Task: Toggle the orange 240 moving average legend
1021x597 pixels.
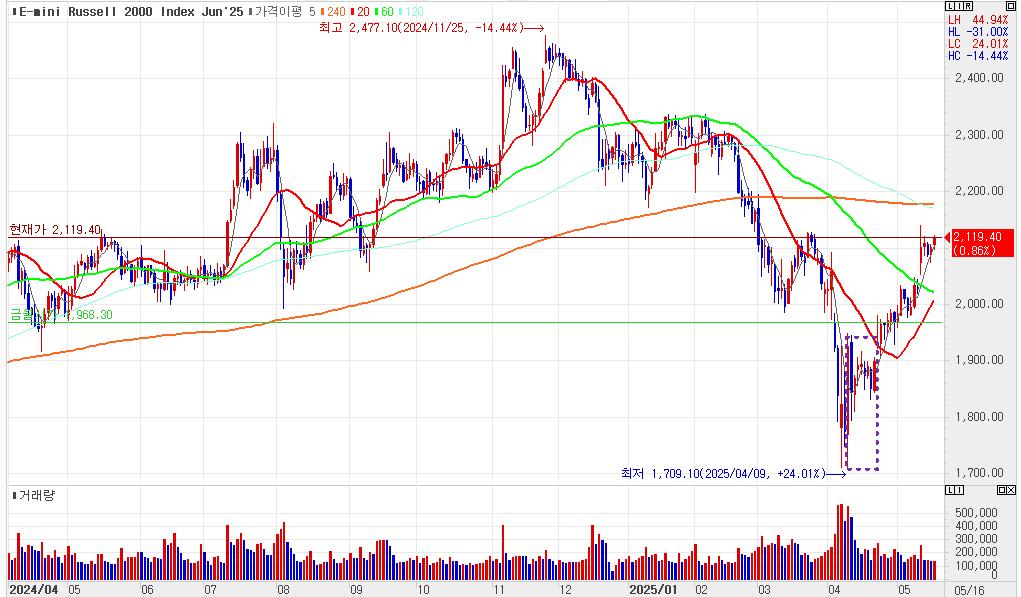Action: (x=333, y=11)
